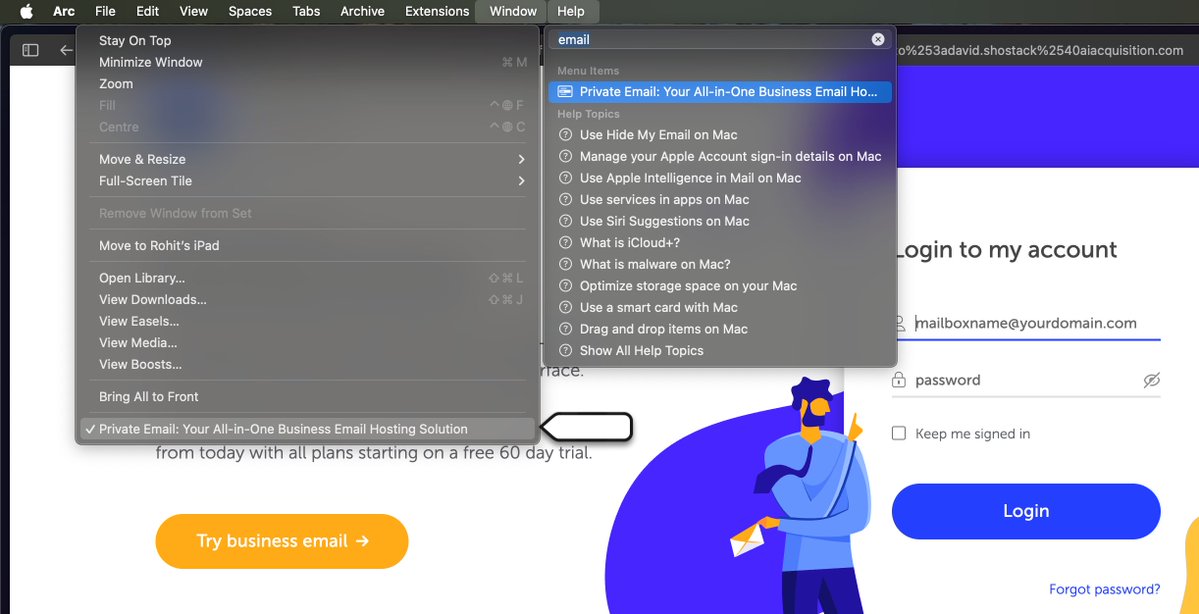This screenshot has width=1199, height=614.
Task: Select View Easels…
Action: click(307, 321)
